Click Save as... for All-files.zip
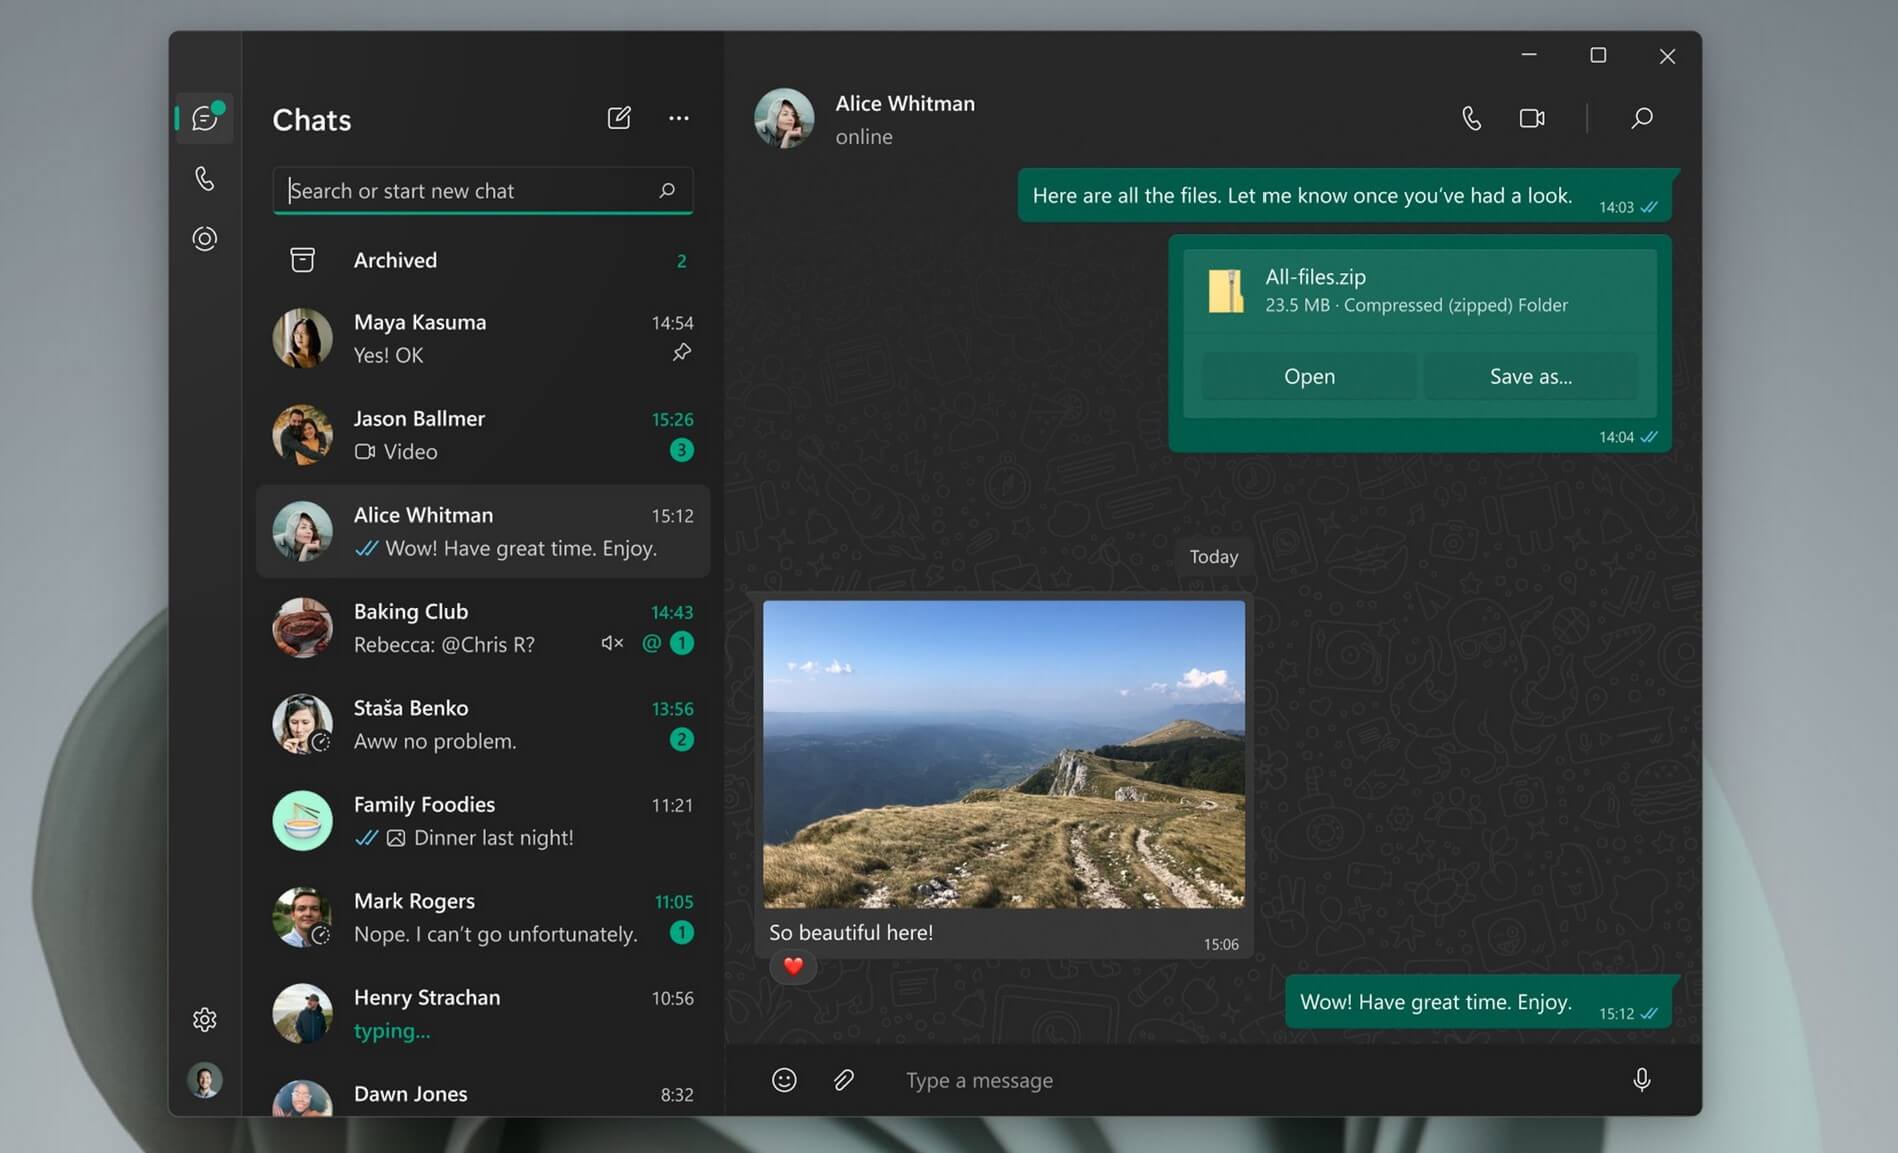The image size is (1898, 1153). click(x=1530, y=376)
